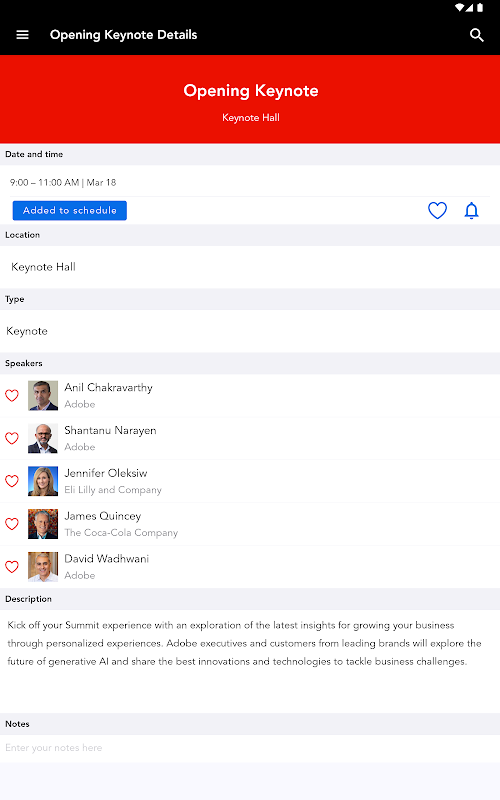This screenshot has width=500, height=800.
Task: Check the Wi-Fi status bar icon
Action: click(460, 8)
